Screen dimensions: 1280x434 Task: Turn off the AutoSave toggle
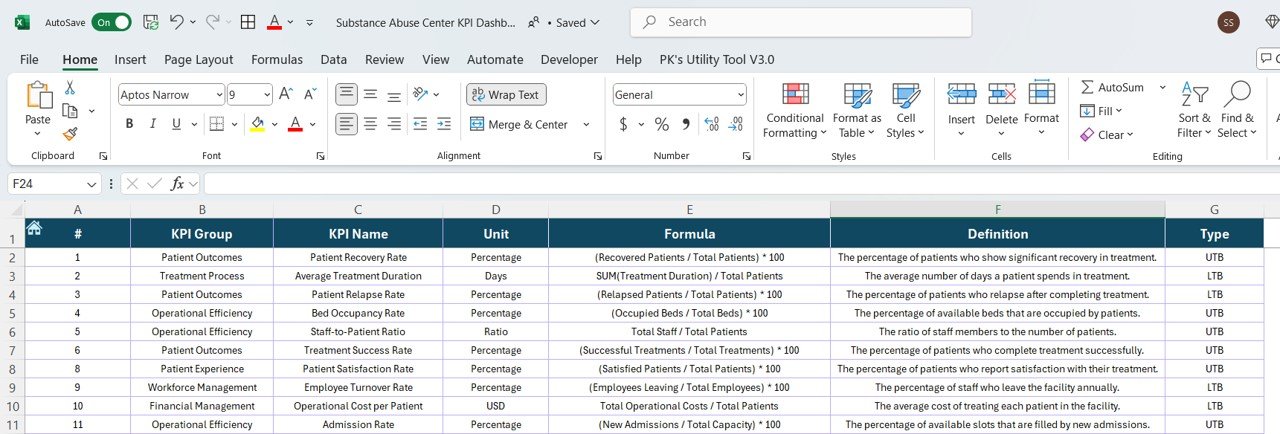(111, 22)
